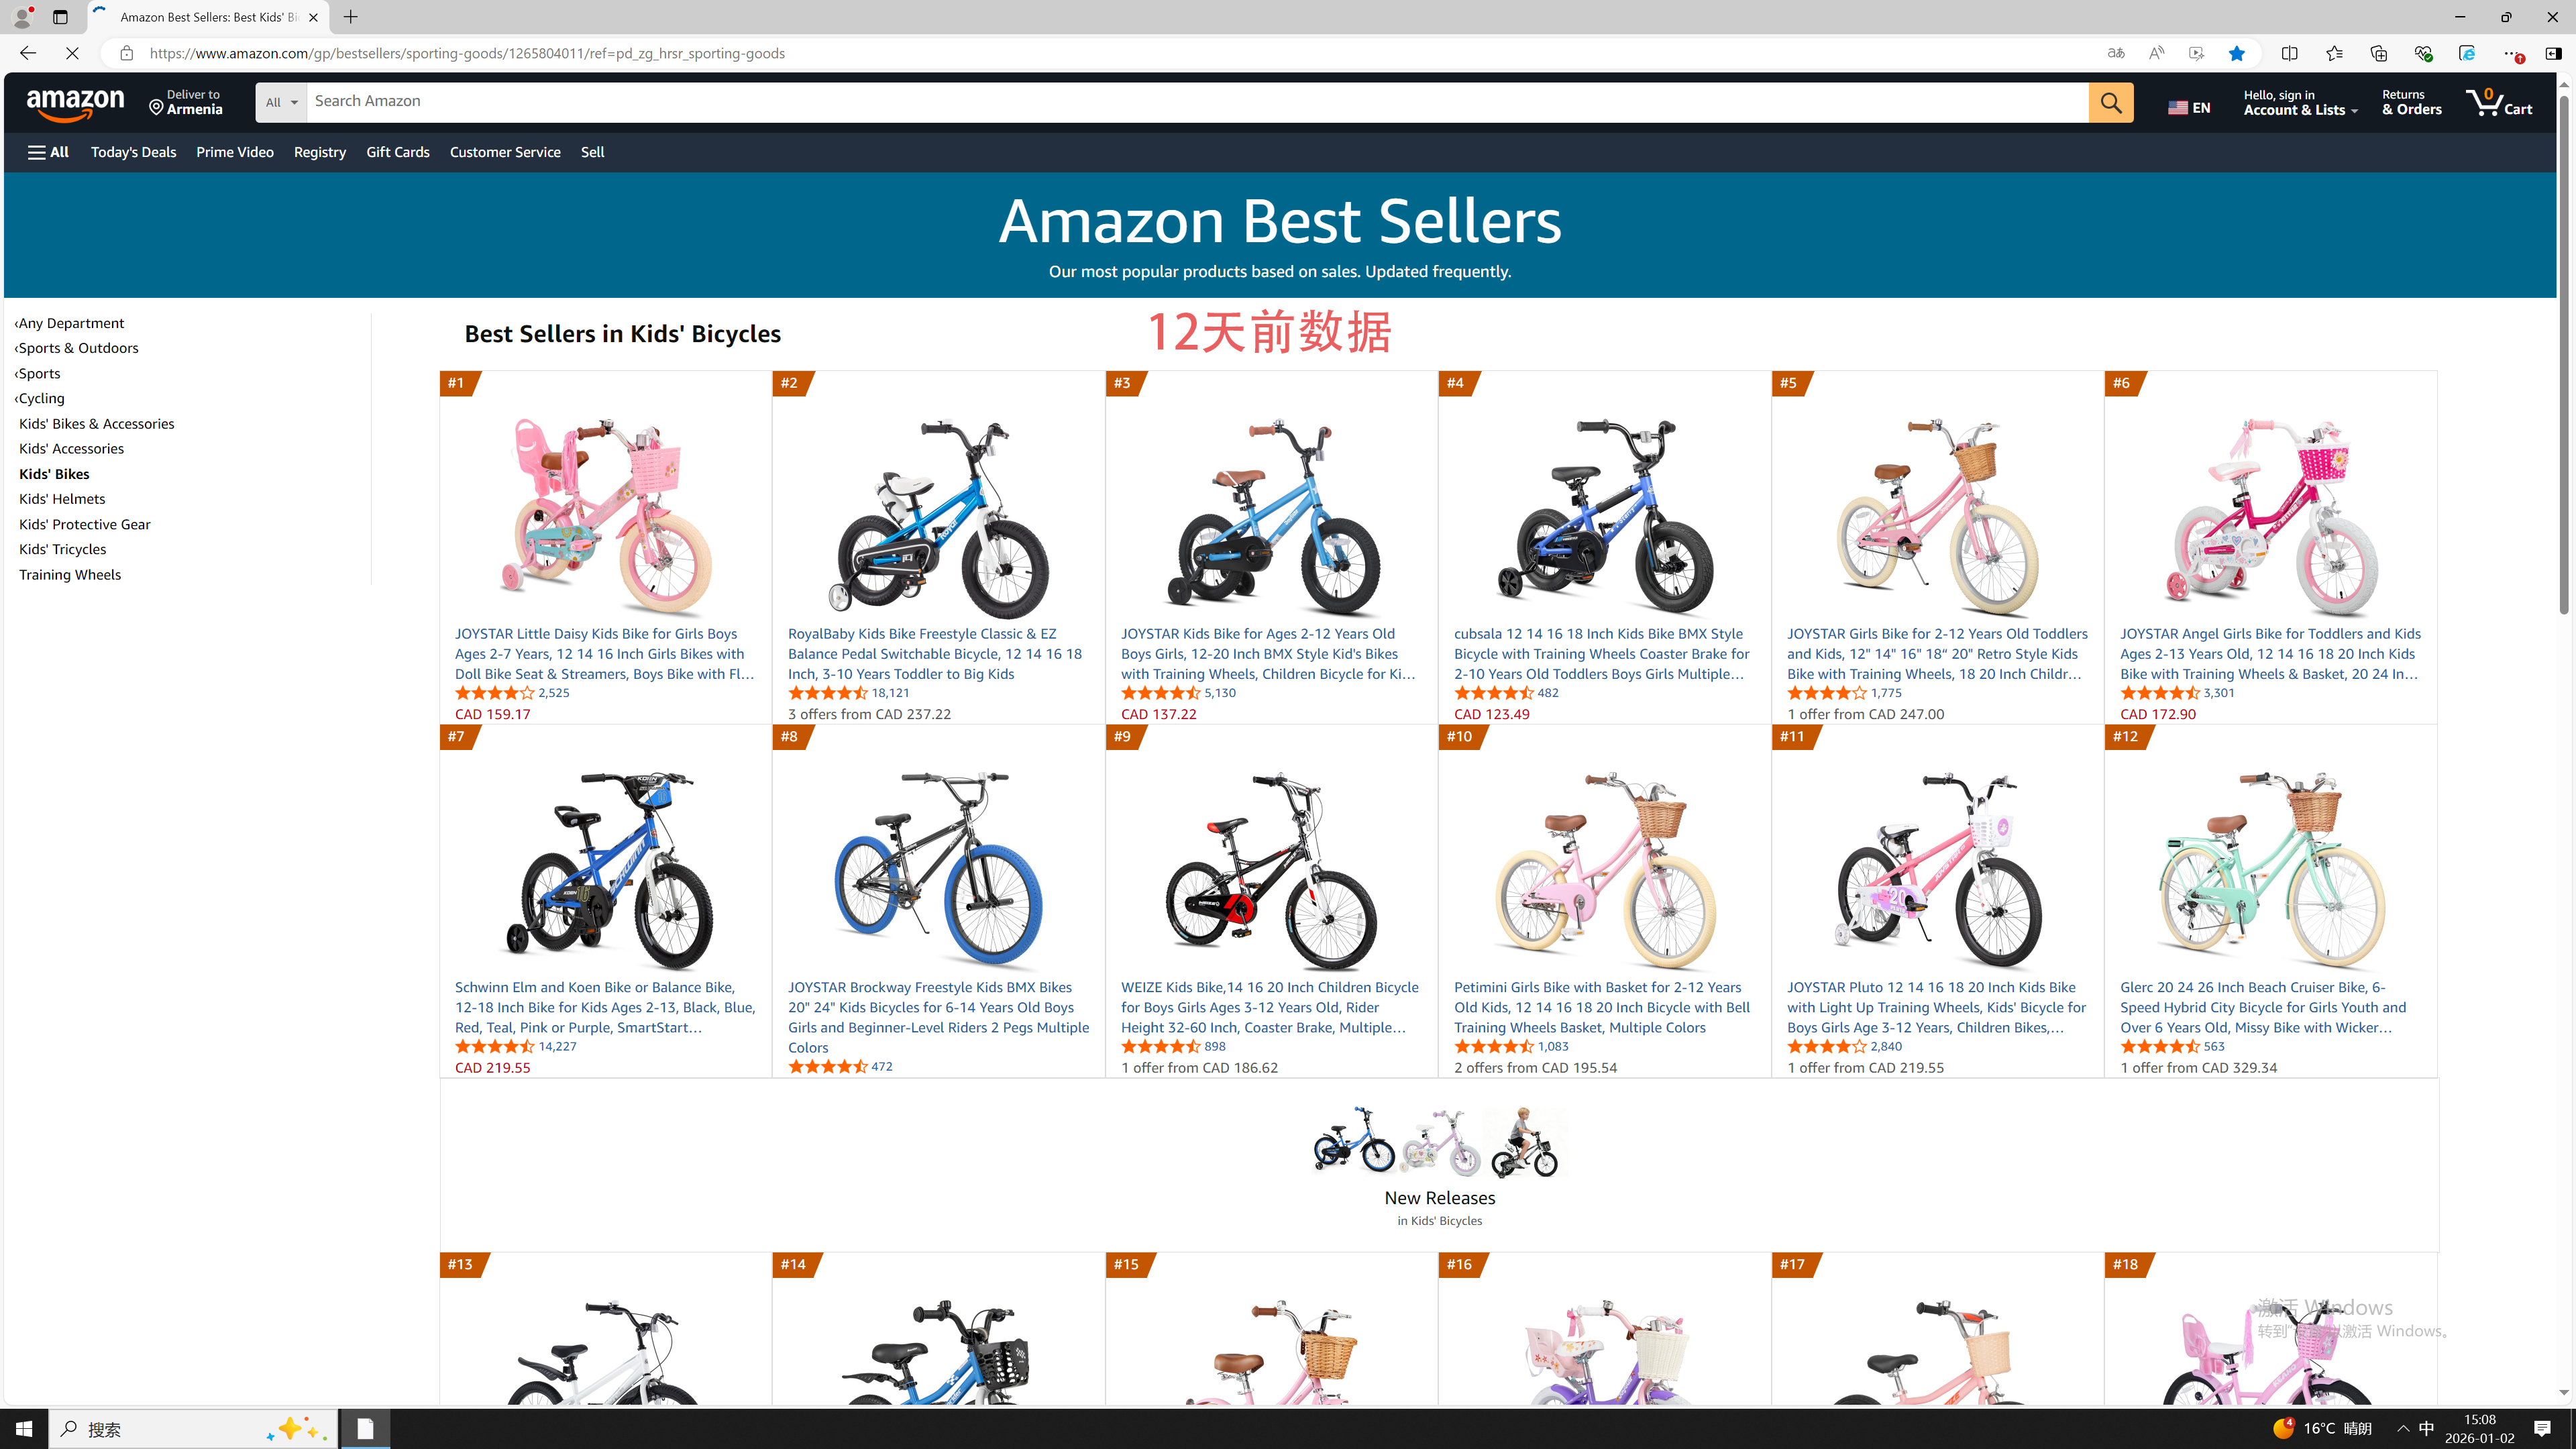This screenshot has width=2576, height=1449.
Task: Open the shopping cart icon
Action: pyautogui.click(x=2498, y=102)
